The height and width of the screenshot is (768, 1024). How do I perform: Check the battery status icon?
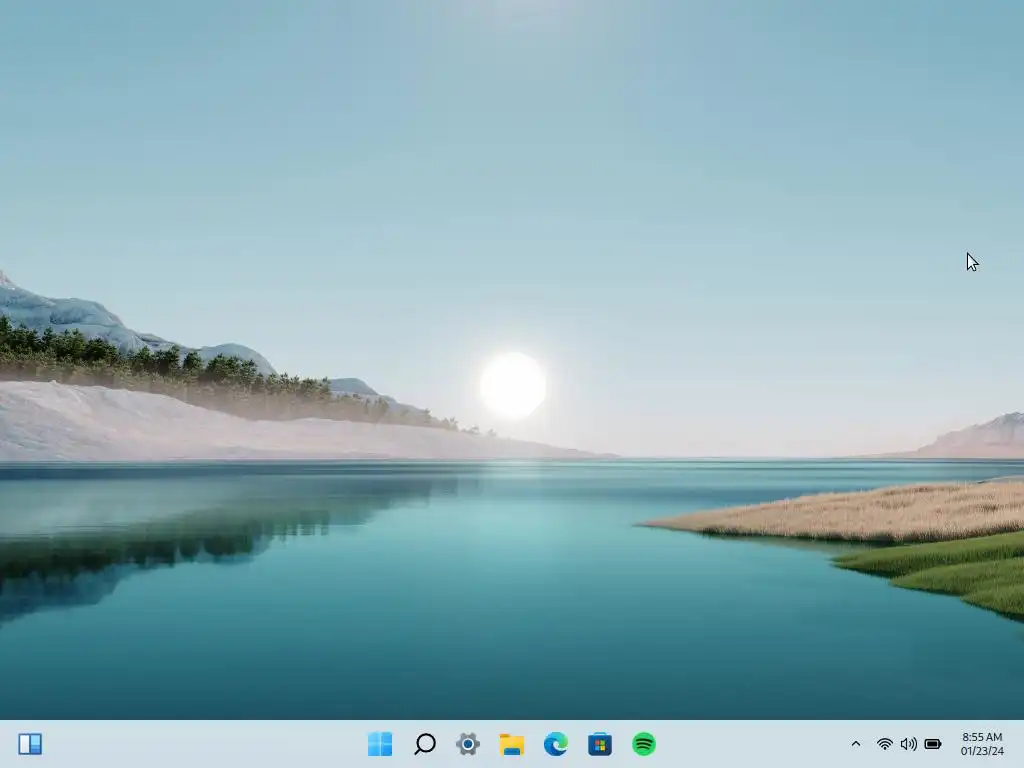click(933, 744)
